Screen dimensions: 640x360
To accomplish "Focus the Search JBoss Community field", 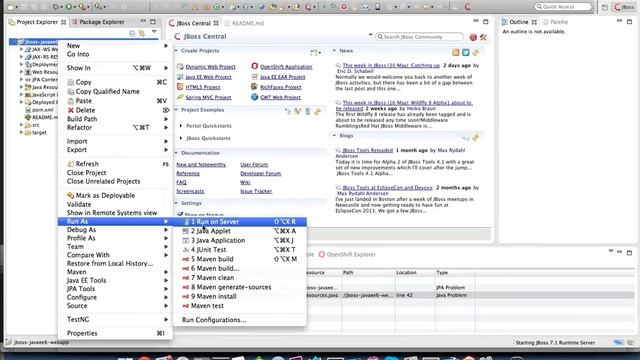I will click(x=419, y=37).
